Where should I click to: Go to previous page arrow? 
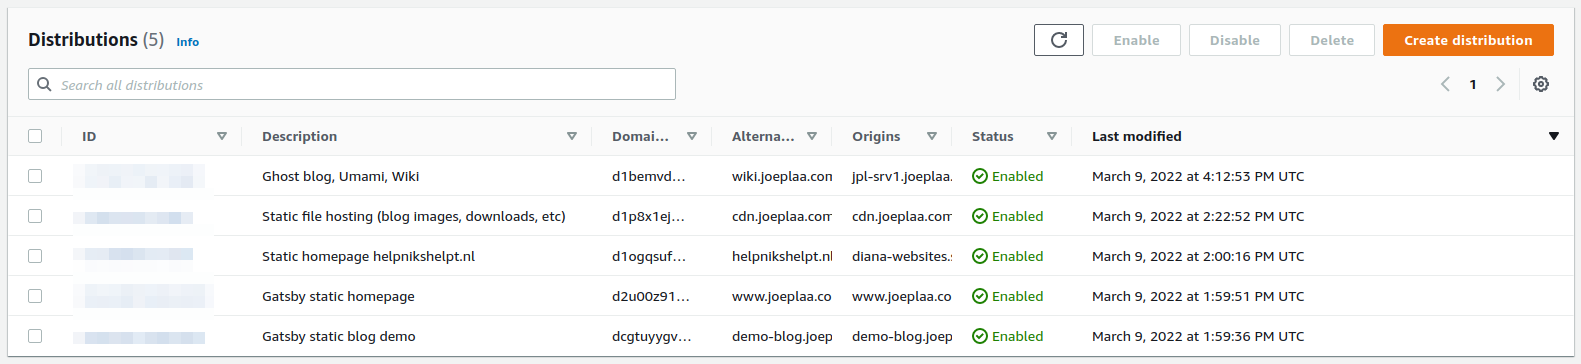click(x=1445, y=84)
